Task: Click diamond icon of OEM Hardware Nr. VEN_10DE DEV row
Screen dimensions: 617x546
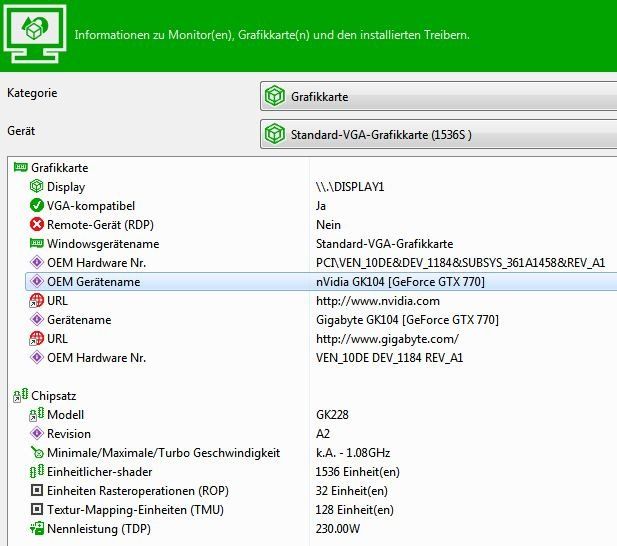Action: [x=37, y=358]
